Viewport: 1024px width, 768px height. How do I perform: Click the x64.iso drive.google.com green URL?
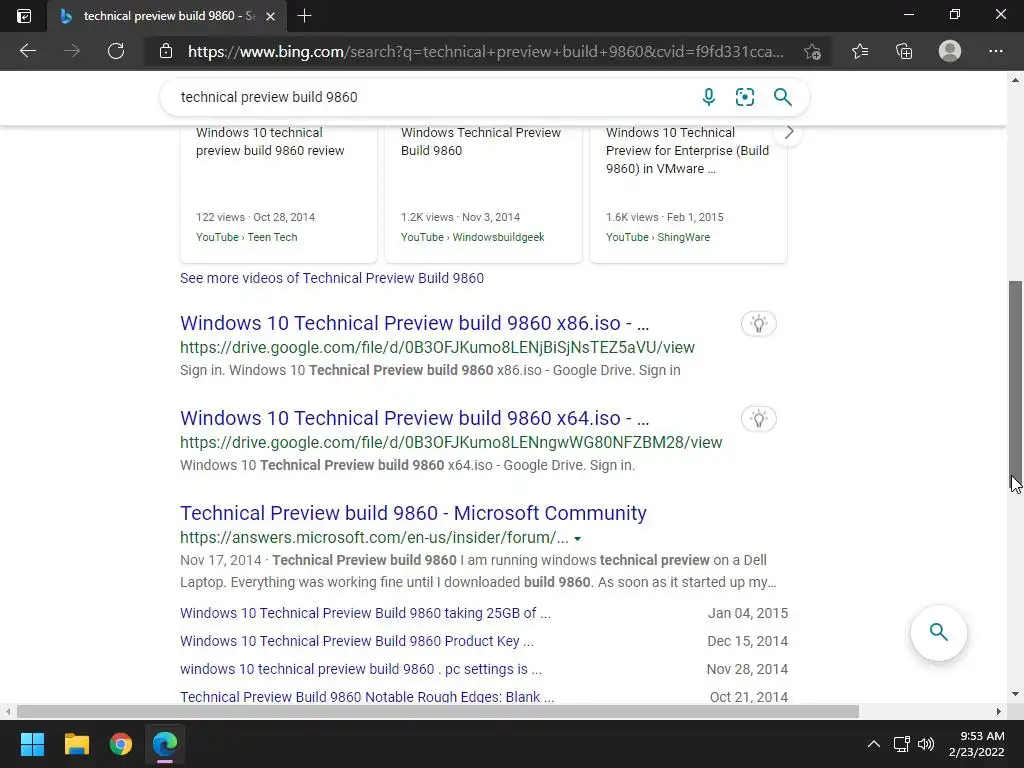tap(451, 442)
